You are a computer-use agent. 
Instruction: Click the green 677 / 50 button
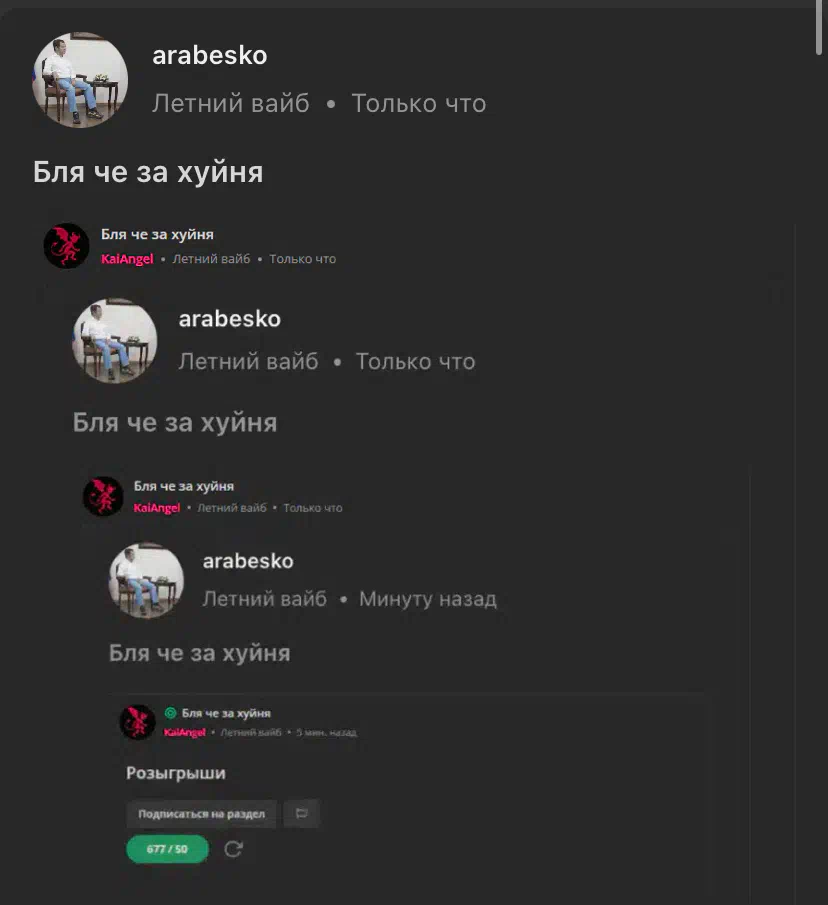tap(167, 849)
